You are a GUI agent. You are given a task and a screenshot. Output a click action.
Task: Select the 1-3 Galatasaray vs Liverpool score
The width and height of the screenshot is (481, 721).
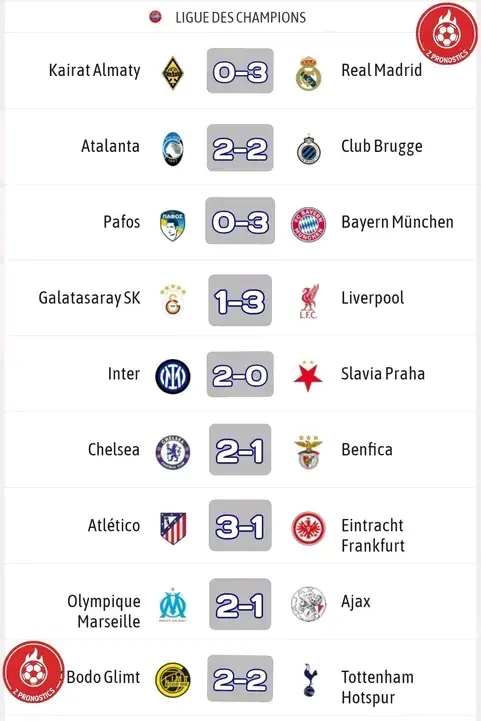[x=240, y=300]
